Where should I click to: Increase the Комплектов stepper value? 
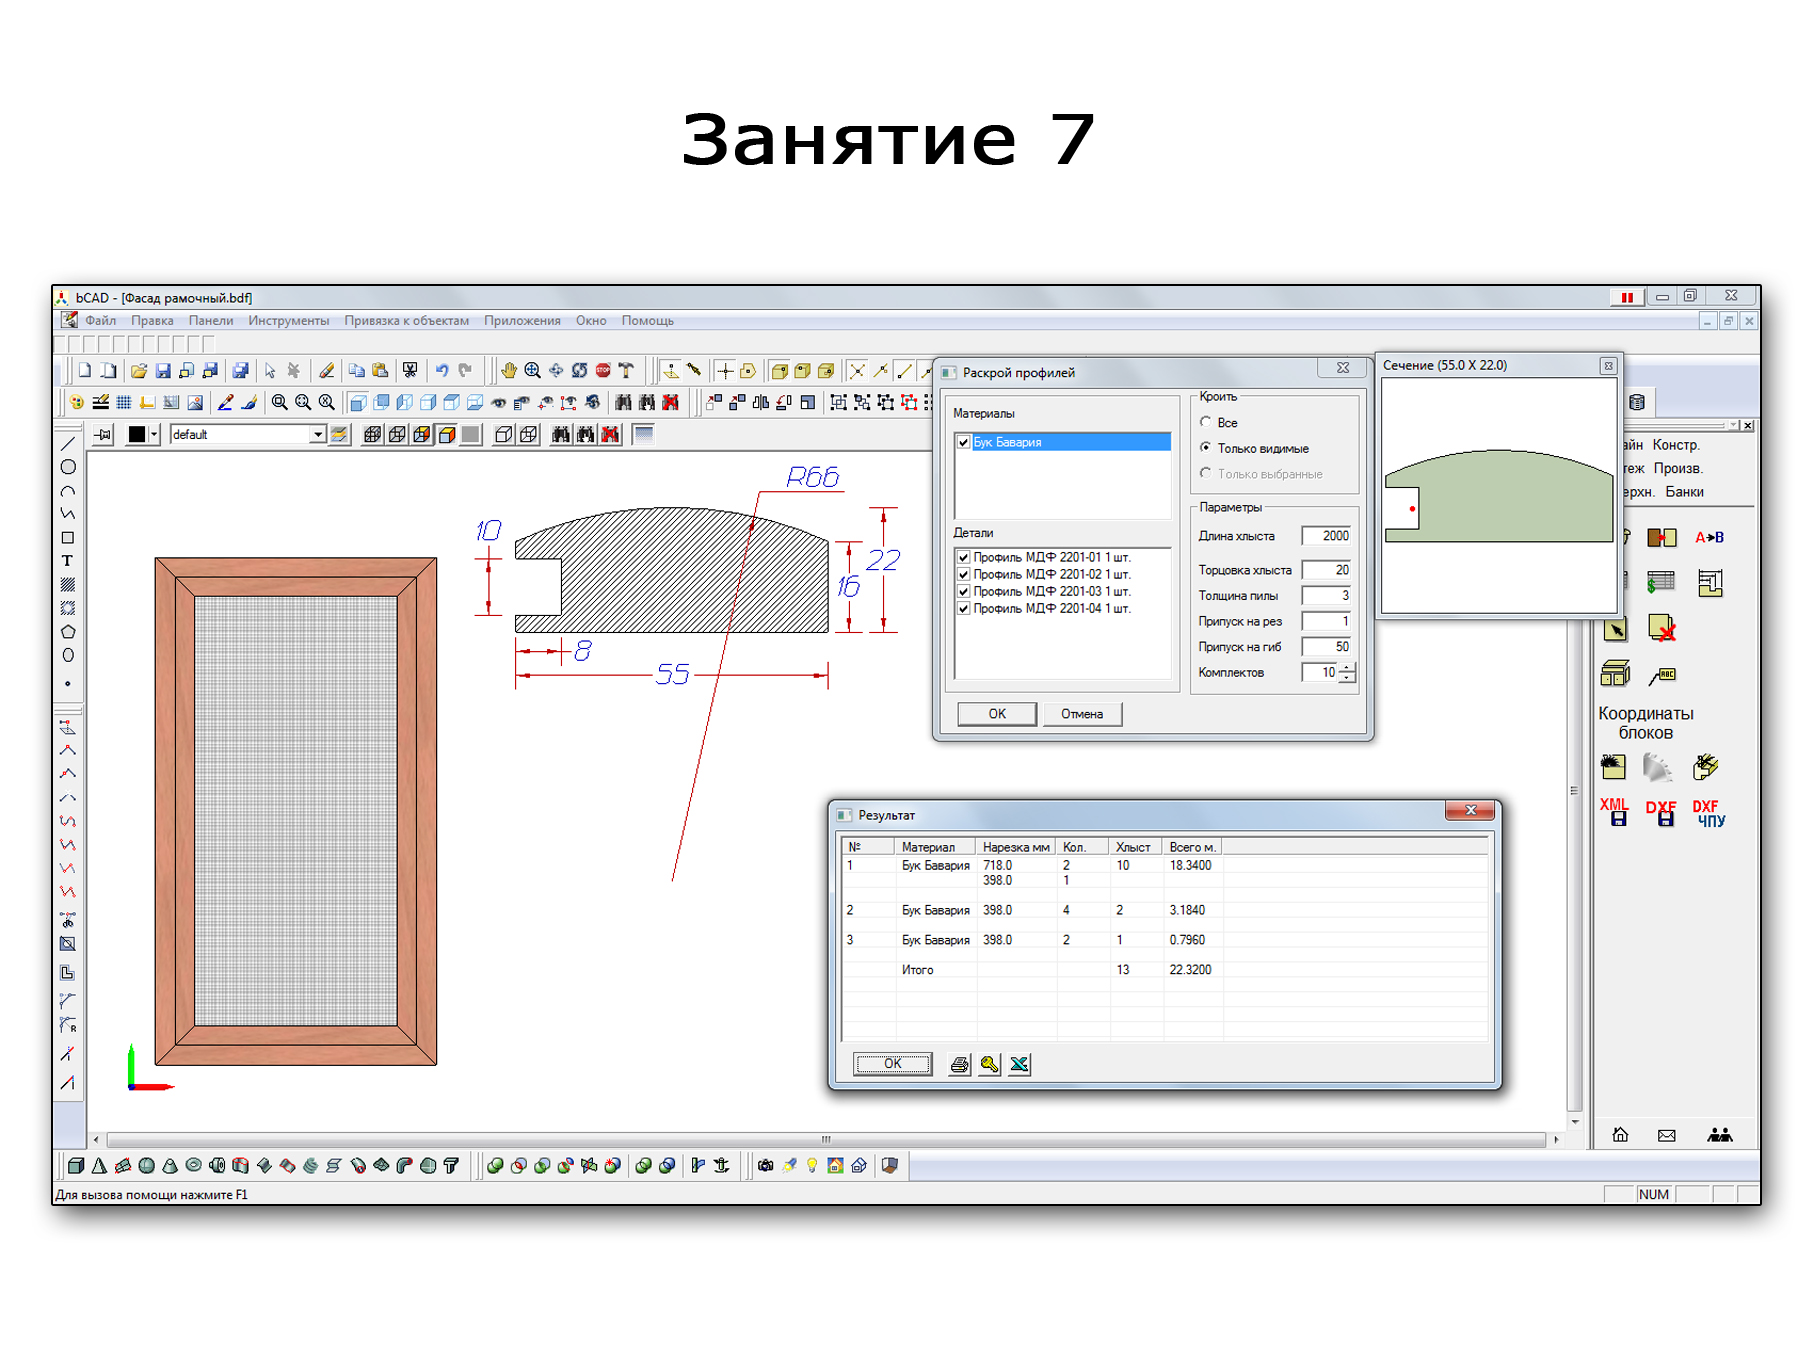(x=1347, y=668)
